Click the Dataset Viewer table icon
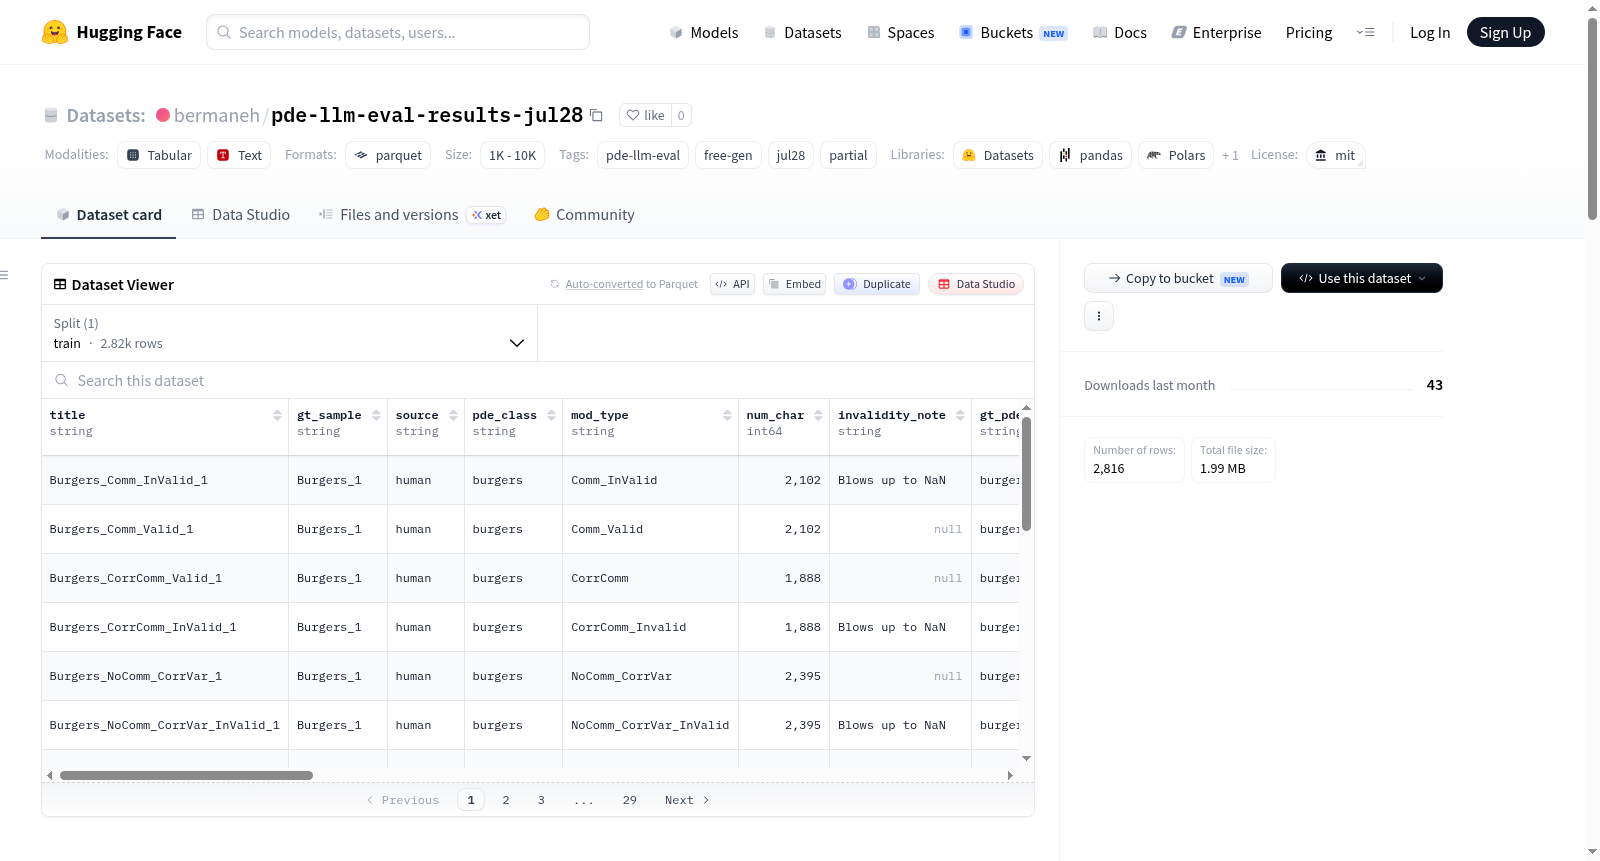The image size is (1600, 861). (x=60, y=284)
